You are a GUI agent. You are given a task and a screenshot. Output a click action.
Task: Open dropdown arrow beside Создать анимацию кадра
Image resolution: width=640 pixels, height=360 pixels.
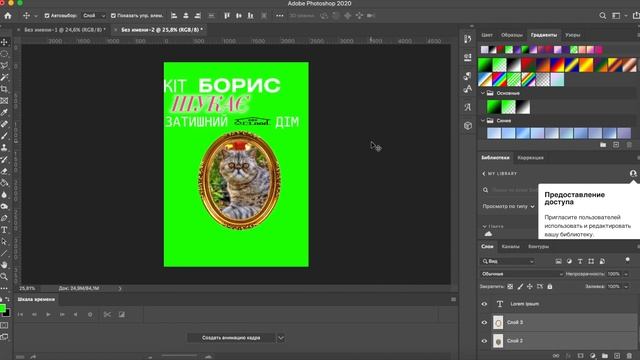click(x=281, y=338)
